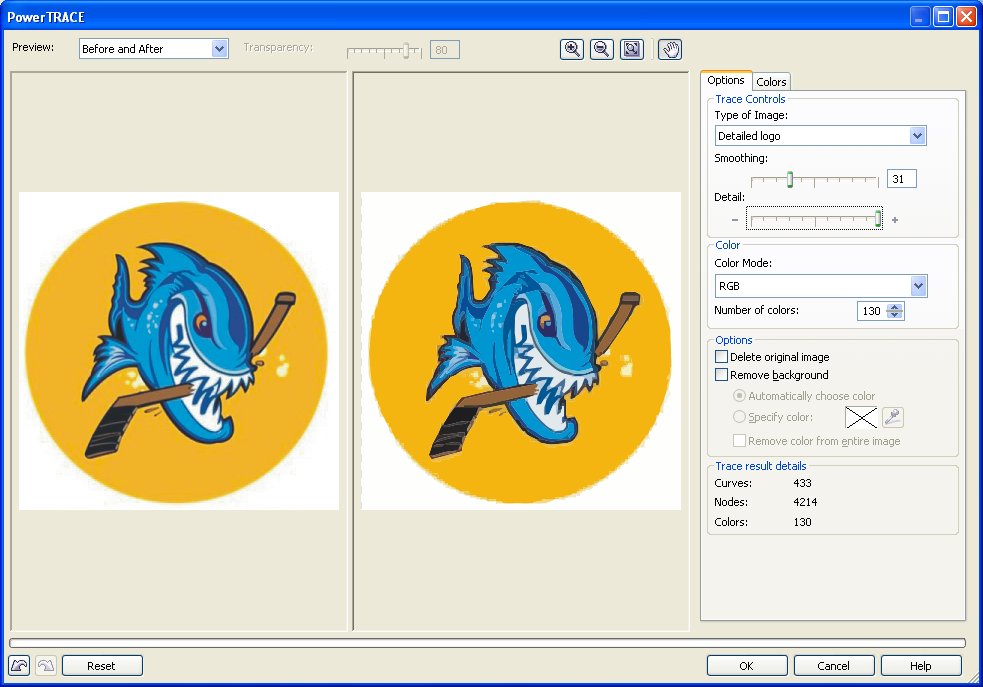Enable Delete original image checkbox

tap(722, 357)
